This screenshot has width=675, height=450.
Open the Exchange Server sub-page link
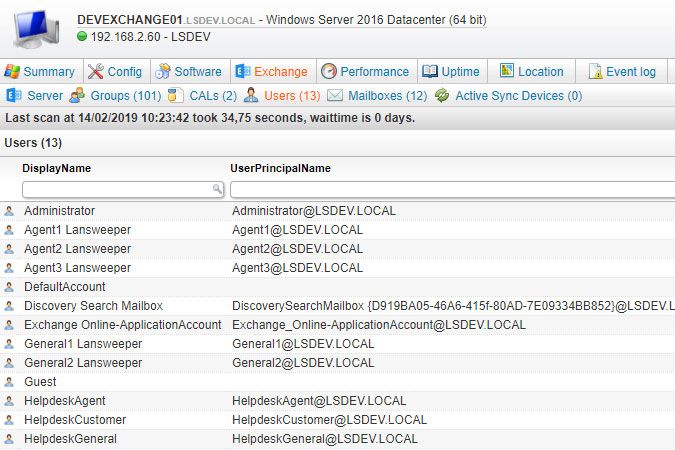coord(36,96)
